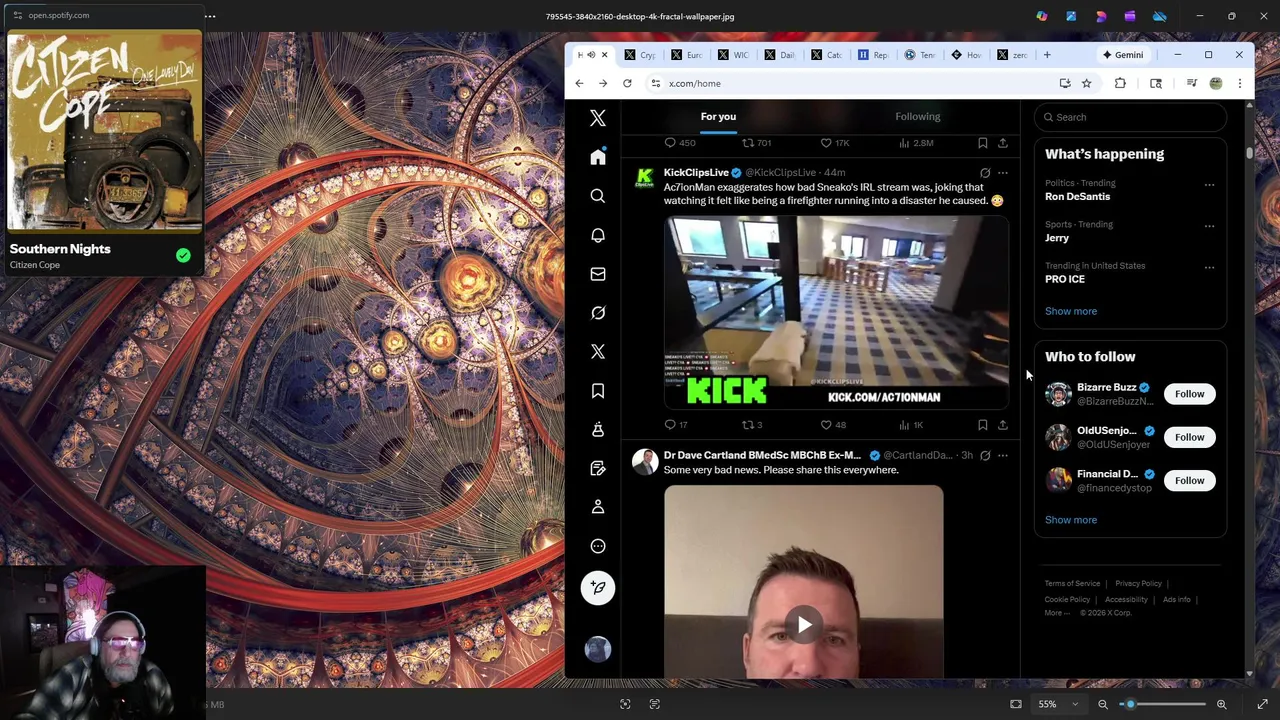
Task: Switch to the 'Daily' browser tab
Action: point(779,55)
